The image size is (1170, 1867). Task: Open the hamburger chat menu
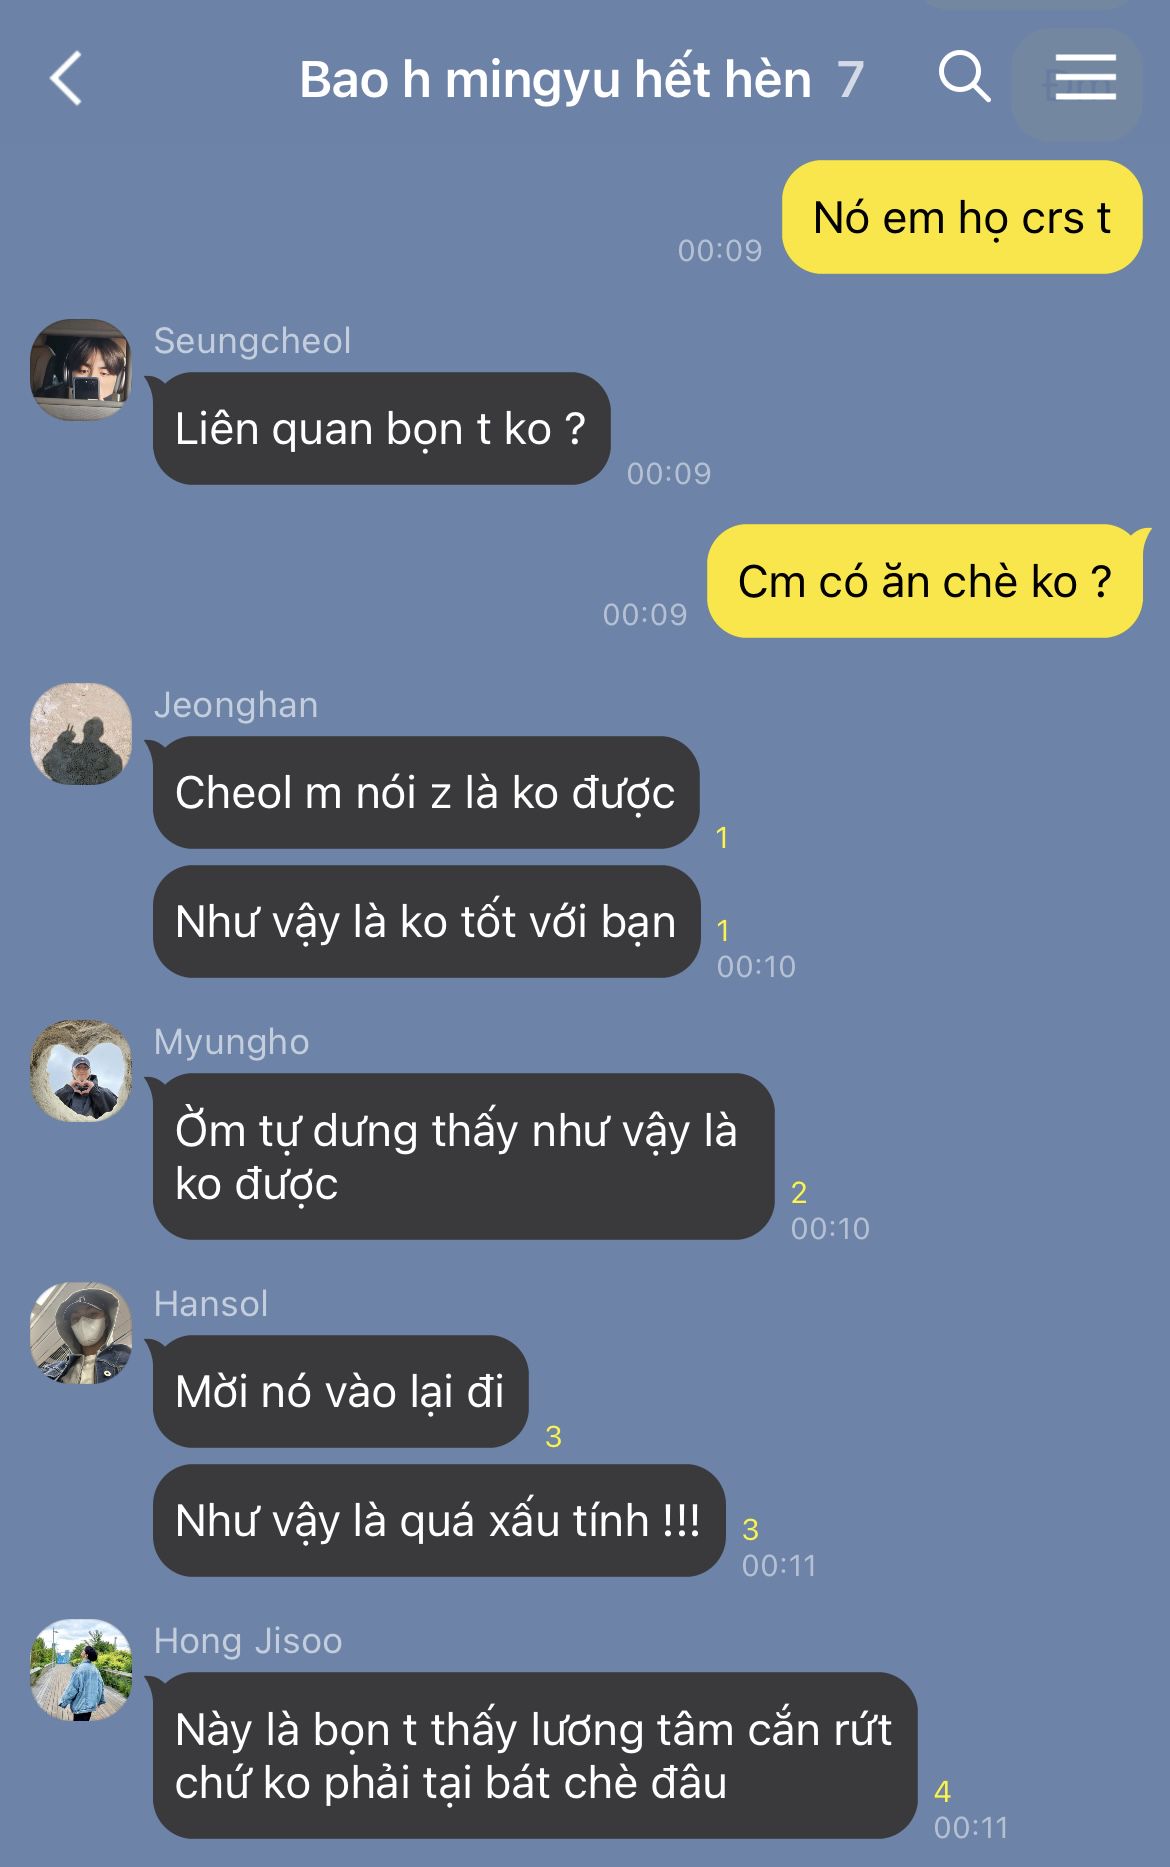pyautogui.click(x=1084, y=78)
